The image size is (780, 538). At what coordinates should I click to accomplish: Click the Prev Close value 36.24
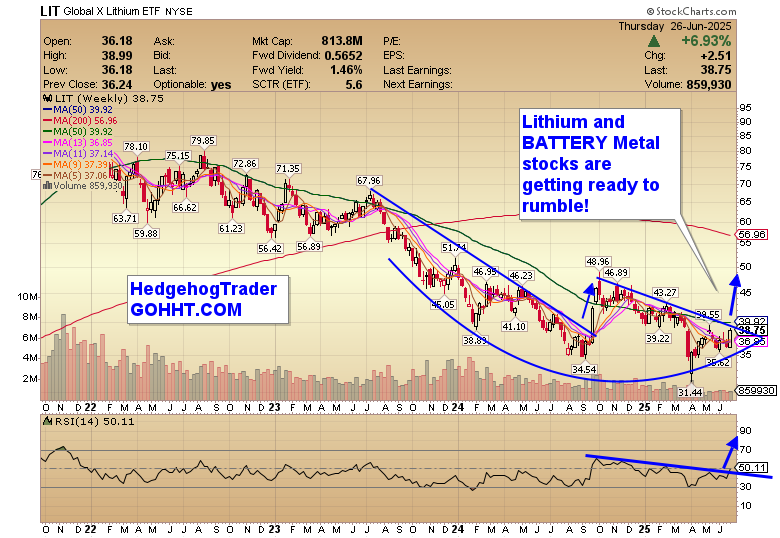tap(117, 84)
